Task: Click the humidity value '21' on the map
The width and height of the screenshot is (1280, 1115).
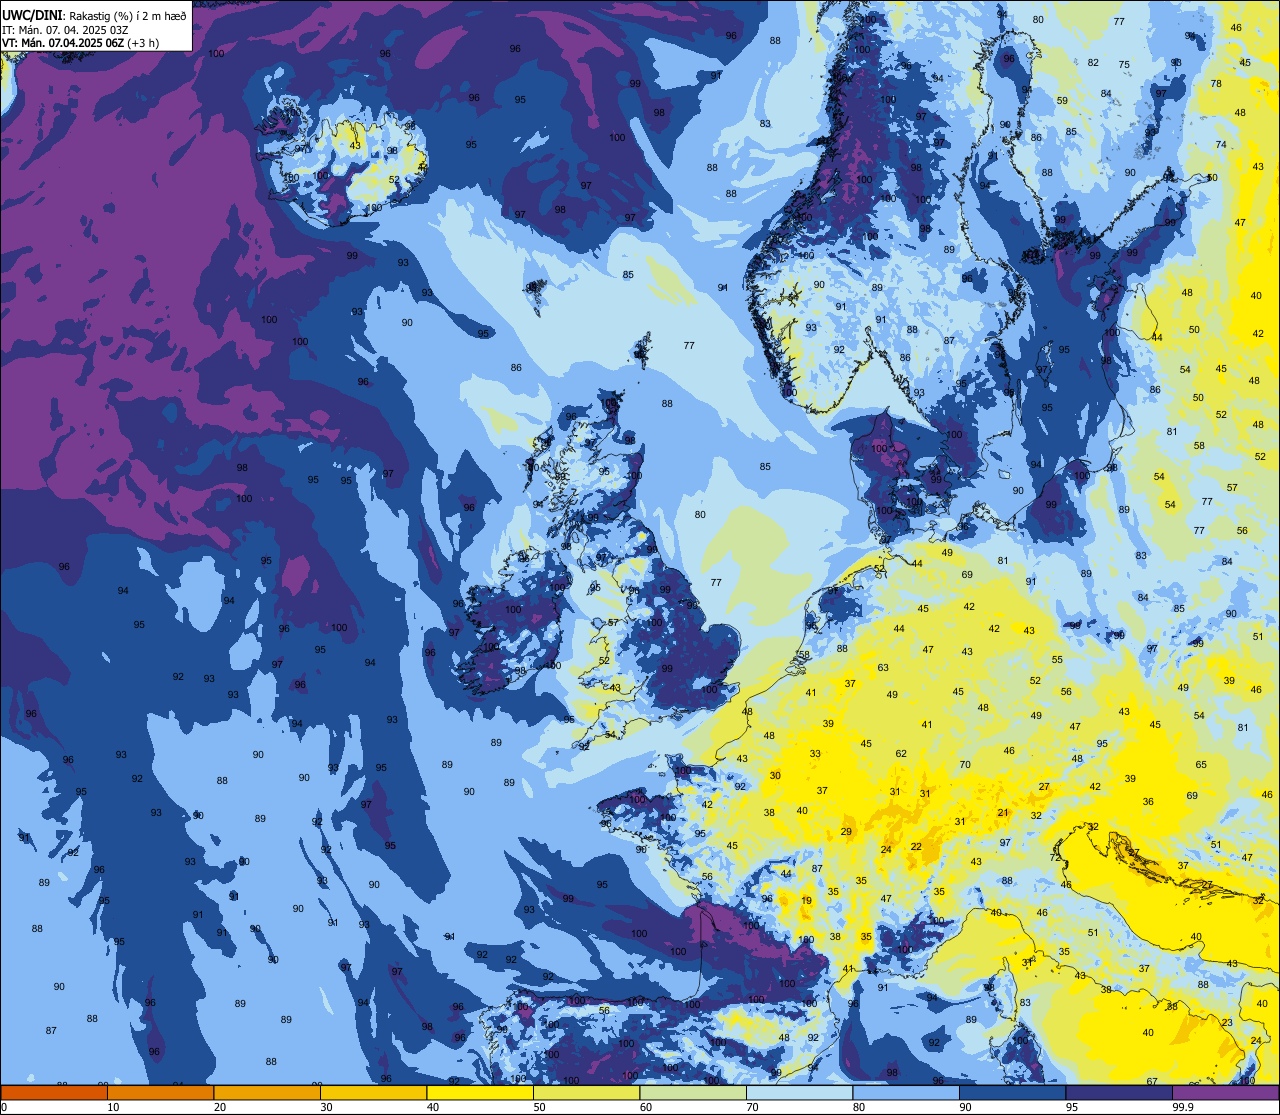Action: pos(1003,812)
